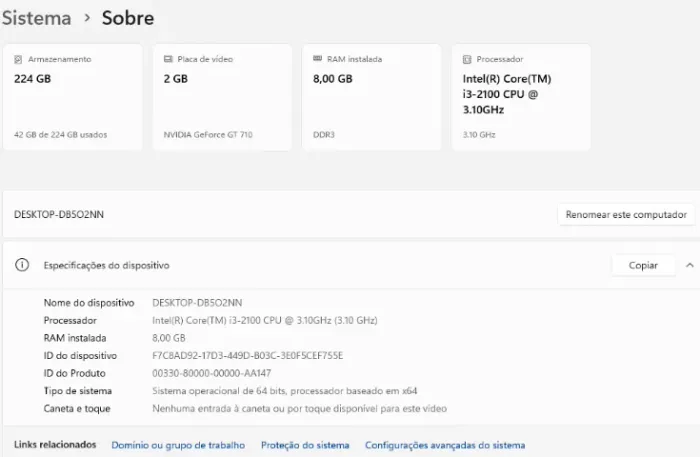Click the processor icon beside Processador
Viewport: 700px width, 457px height.
[467, 59]
